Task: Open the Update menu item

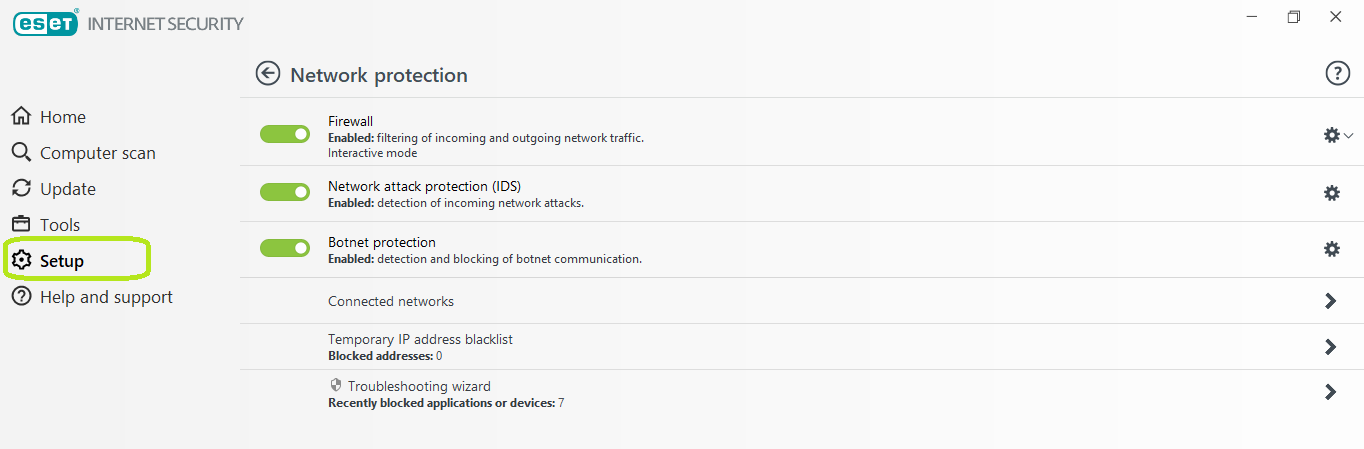Action: [67, 189]
